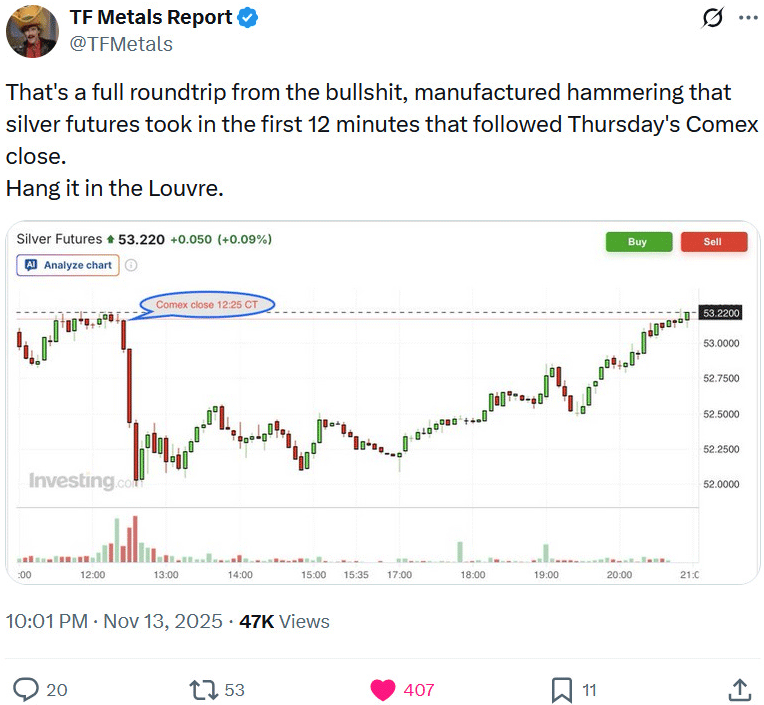Click the TF Metals Report profile avatar

[32, 31]
